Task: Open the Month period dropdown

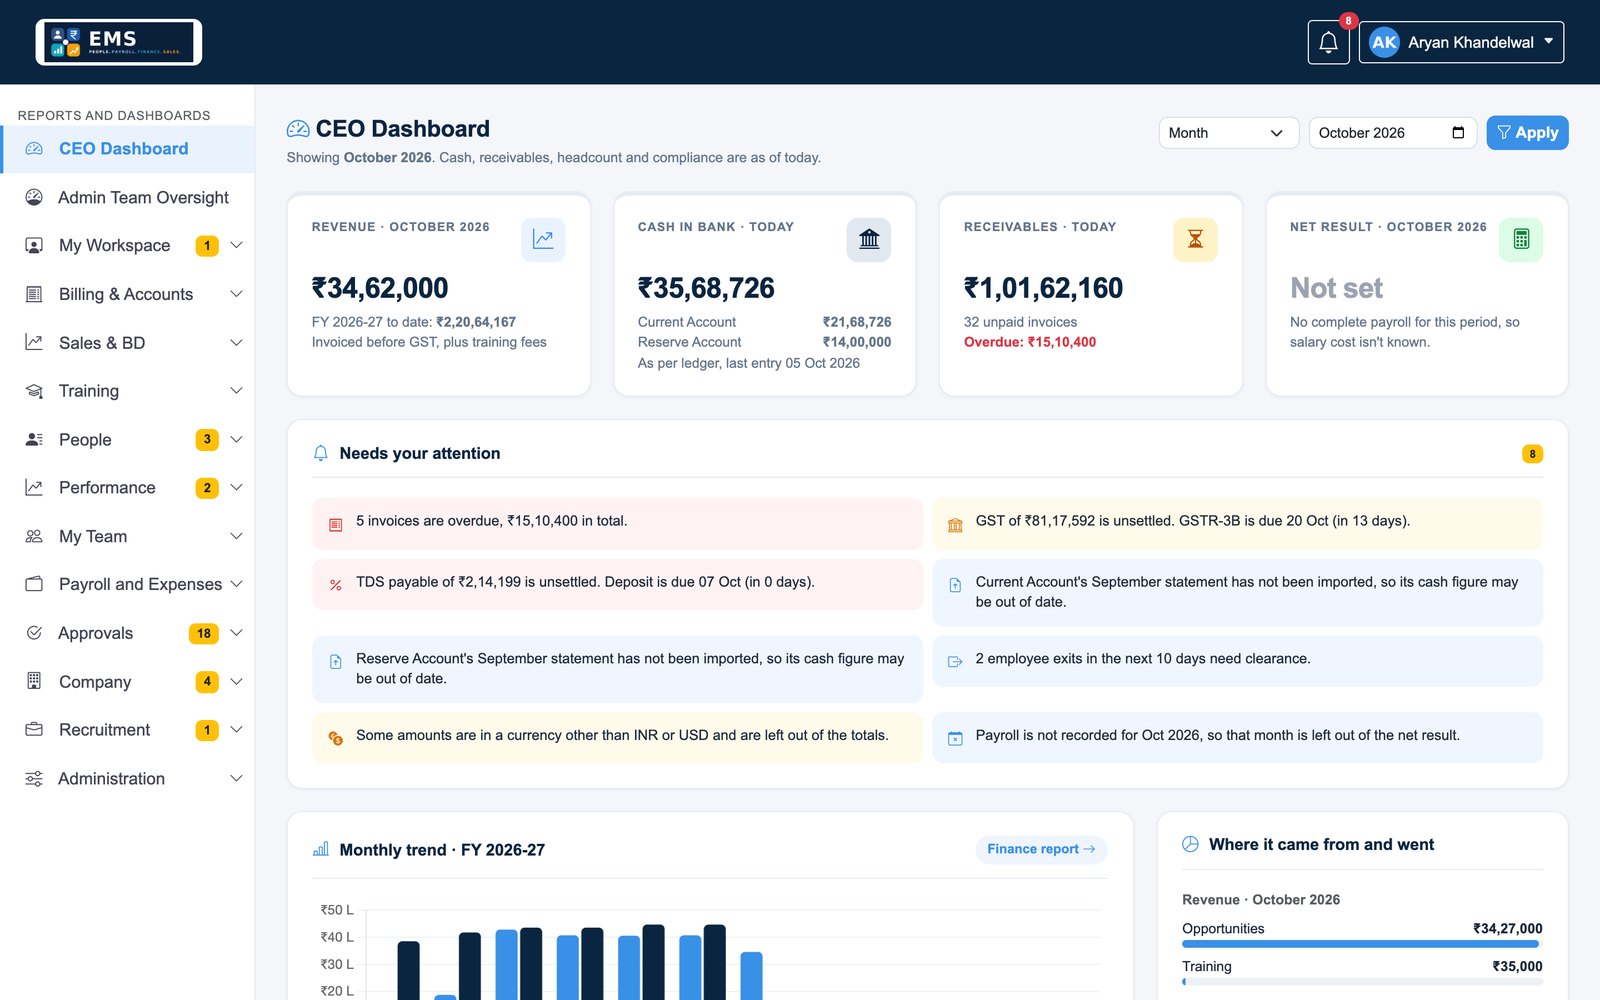Action: 1228,133
